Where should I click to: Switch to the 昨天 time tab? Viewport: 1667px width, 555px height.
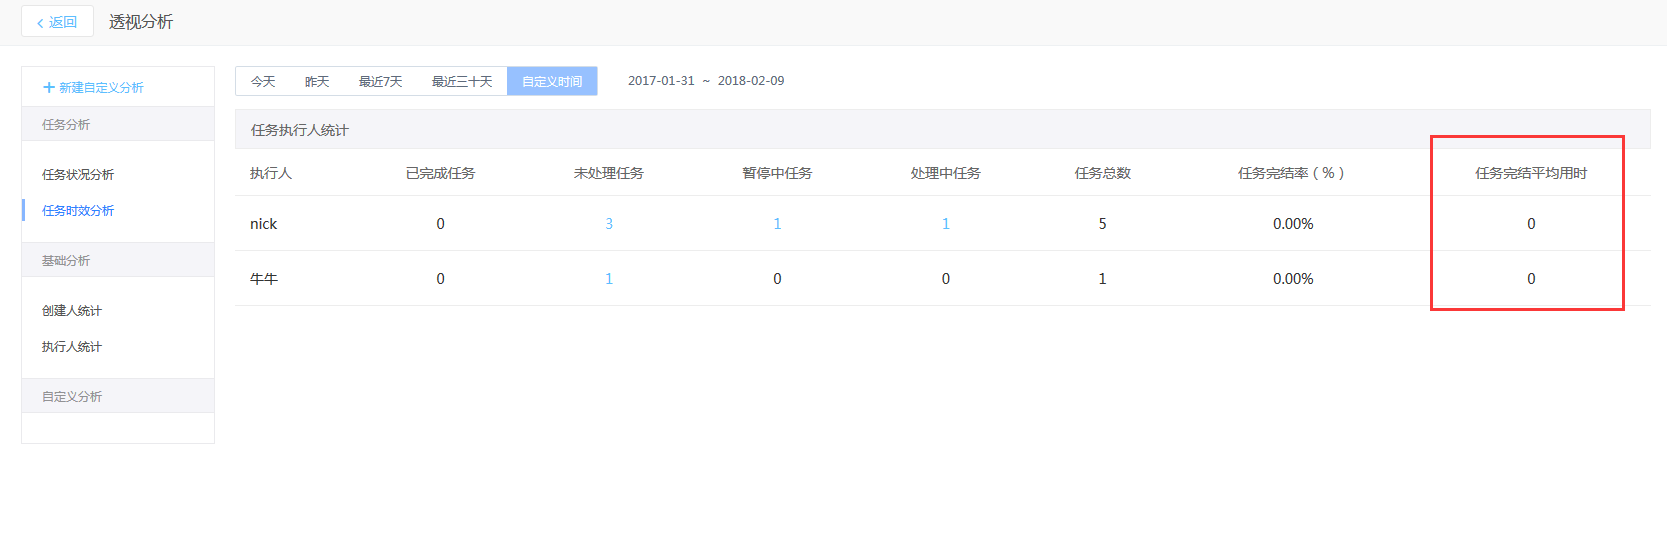(317, 82)
